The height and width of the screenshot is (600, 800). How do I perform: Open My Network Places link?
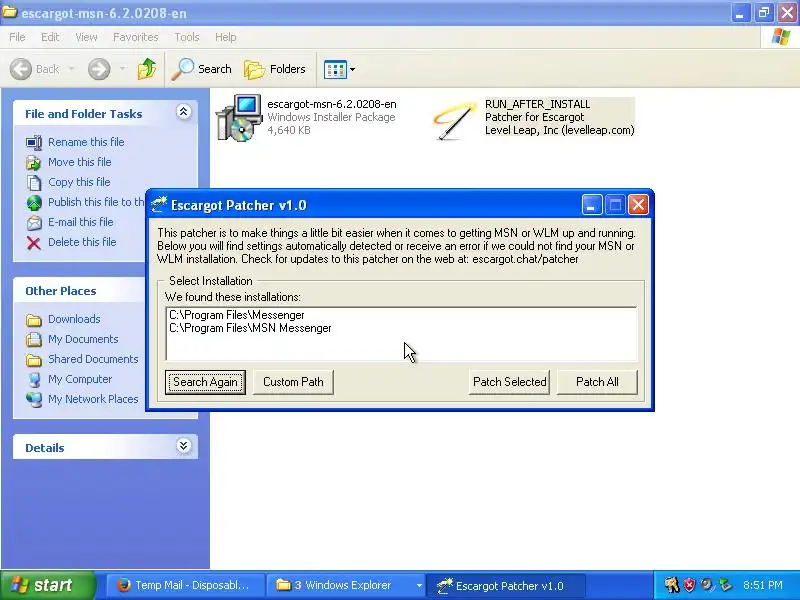click(x=93, y=399)
